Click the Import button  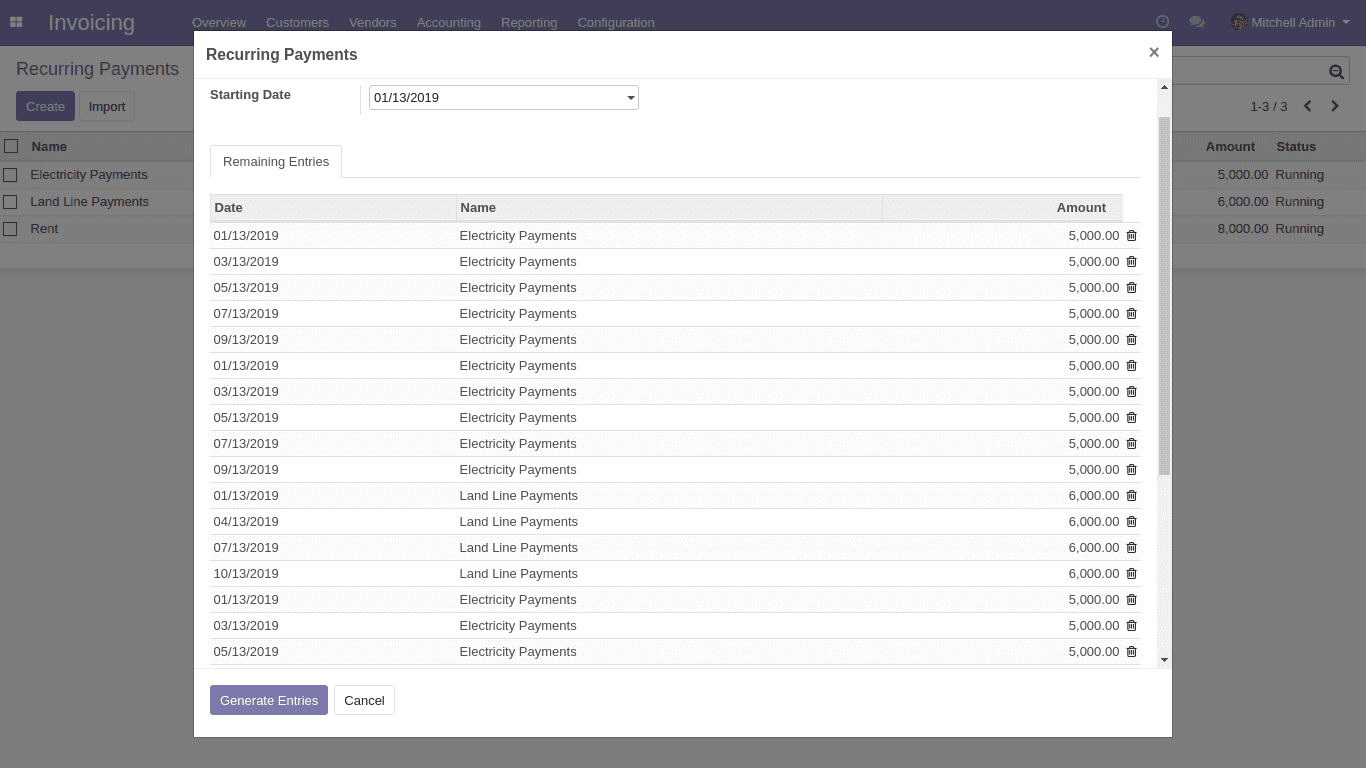(107, 106)
